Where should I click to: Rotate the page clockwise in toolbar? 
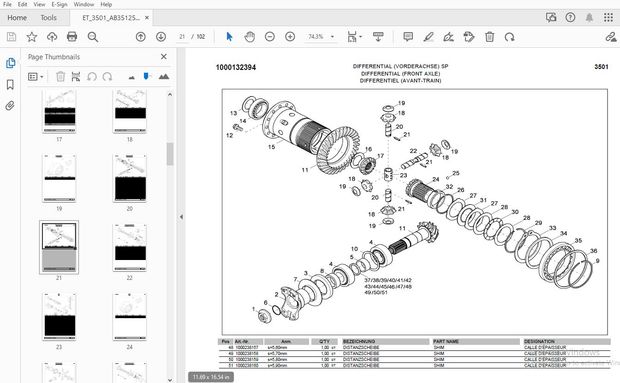(x=509, y=37)
